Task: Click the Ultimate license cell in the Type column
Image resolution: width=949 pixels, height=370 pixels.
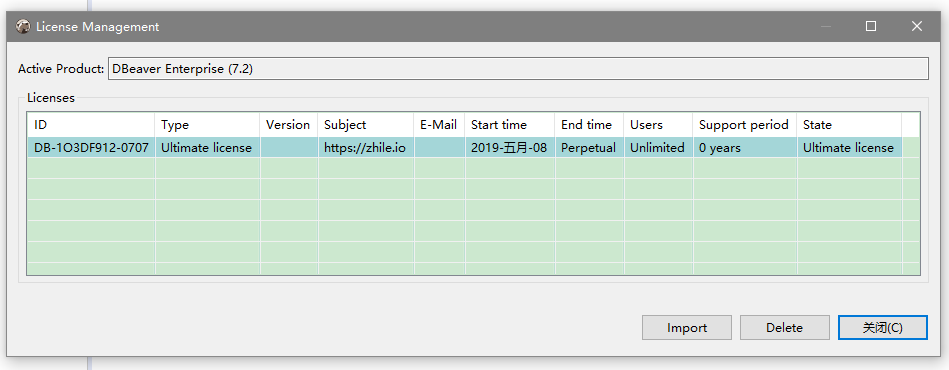Action: (x=207, y=148)
